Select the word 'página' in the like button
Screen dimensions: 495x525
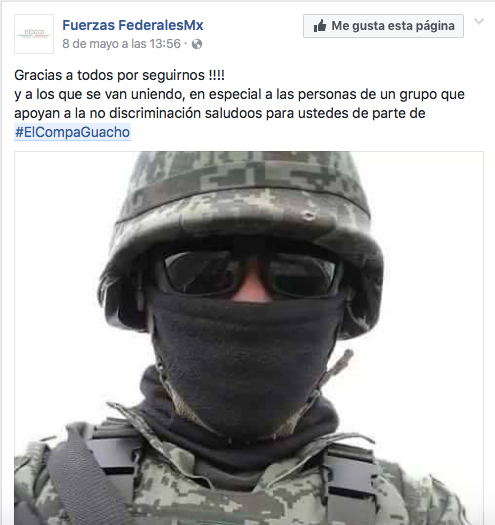click(x=435, y=26)
